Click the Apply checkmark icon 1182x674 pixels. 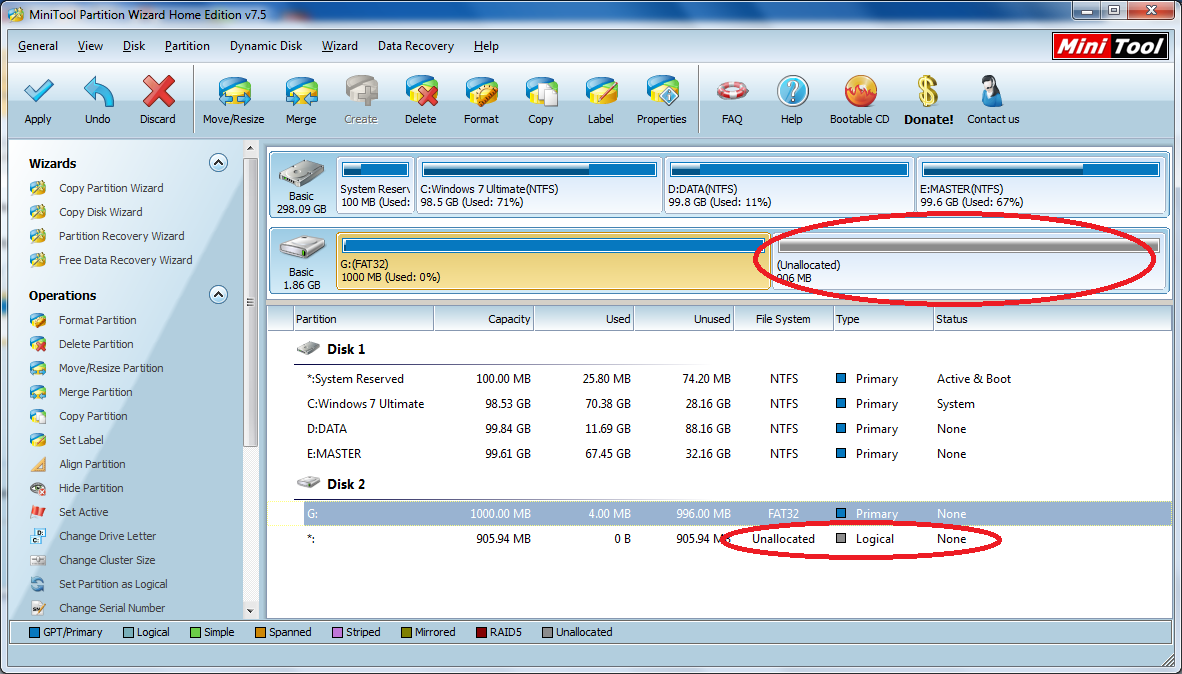[38, 91]
